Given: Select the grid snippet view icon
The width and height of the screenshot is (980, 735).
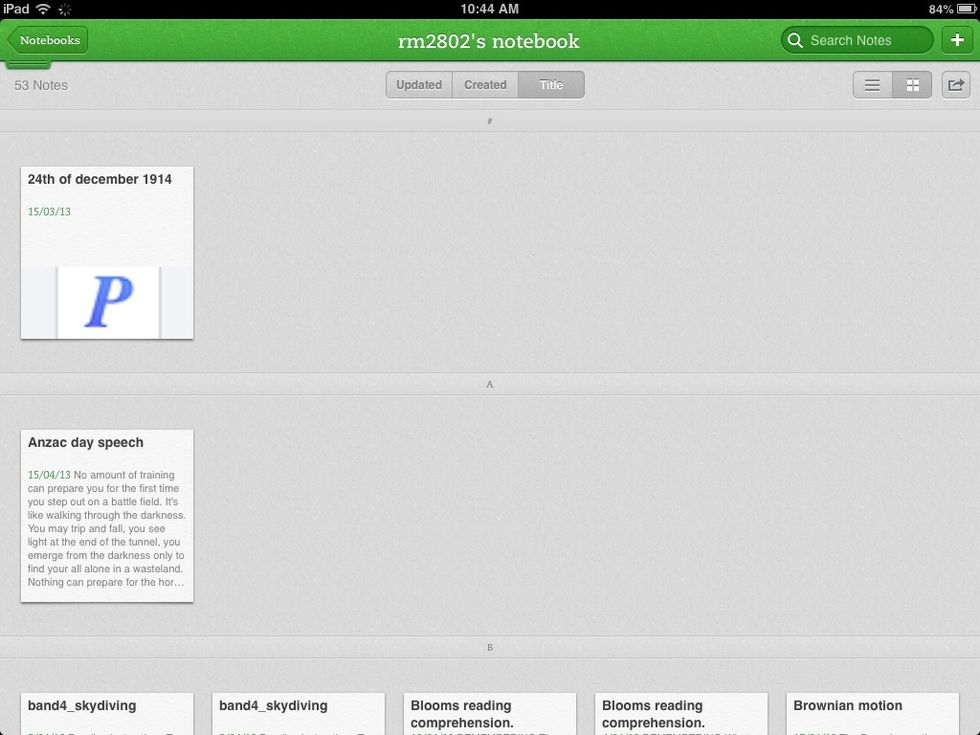Looking at the screenshot, I should 911,85.
